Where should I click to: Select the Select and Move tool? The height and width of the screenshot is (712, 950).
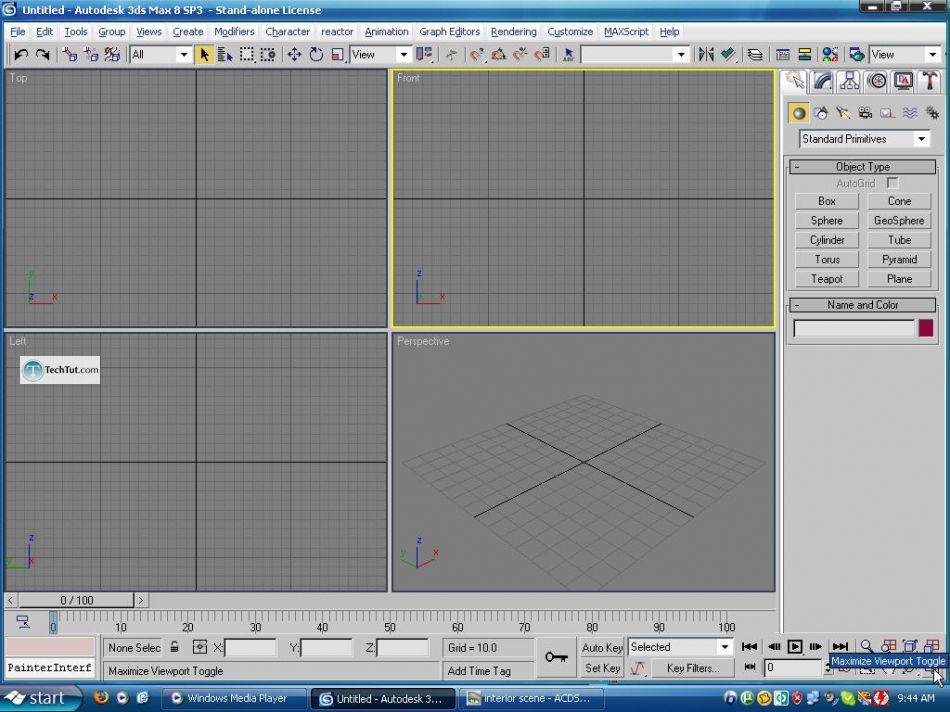(294, 55)
